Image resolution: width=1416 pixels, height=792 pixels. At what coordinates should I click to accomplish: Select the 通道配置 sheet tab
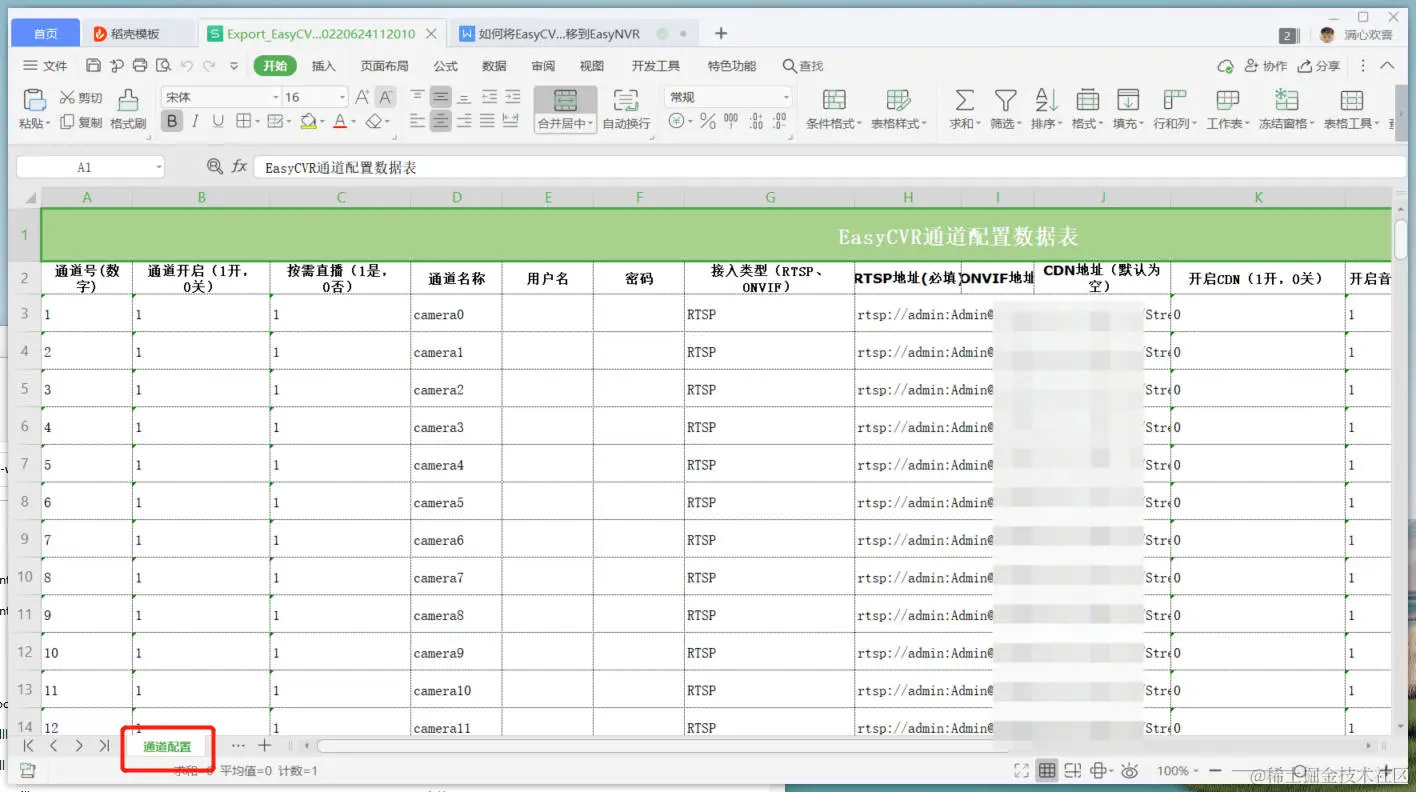[x=167, y=746]
